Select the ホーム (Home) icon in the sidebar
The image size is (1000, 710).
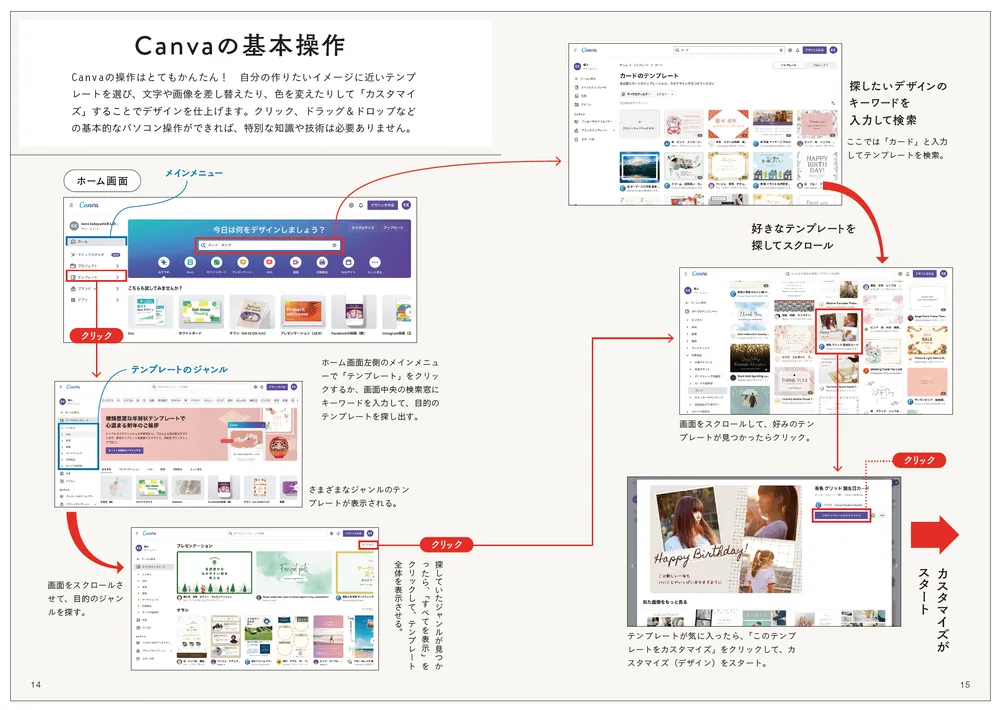tap(75, 241)
